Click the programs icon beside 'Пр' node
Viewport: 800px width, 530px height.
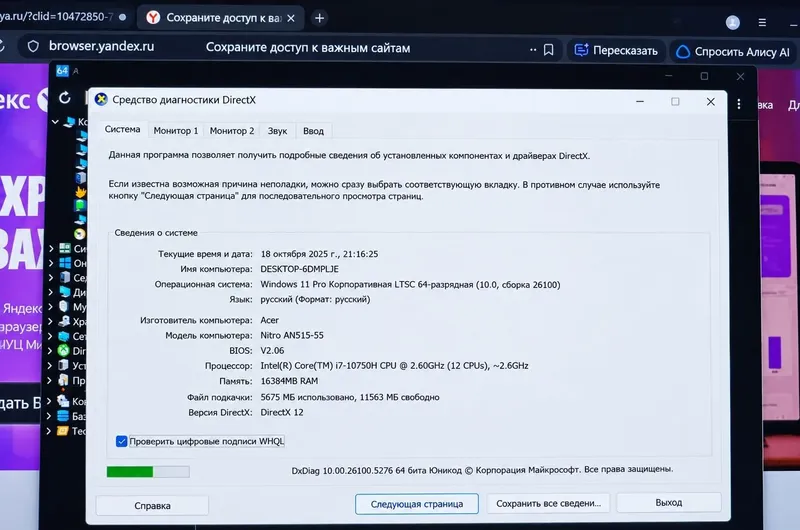tap(63, 380)
